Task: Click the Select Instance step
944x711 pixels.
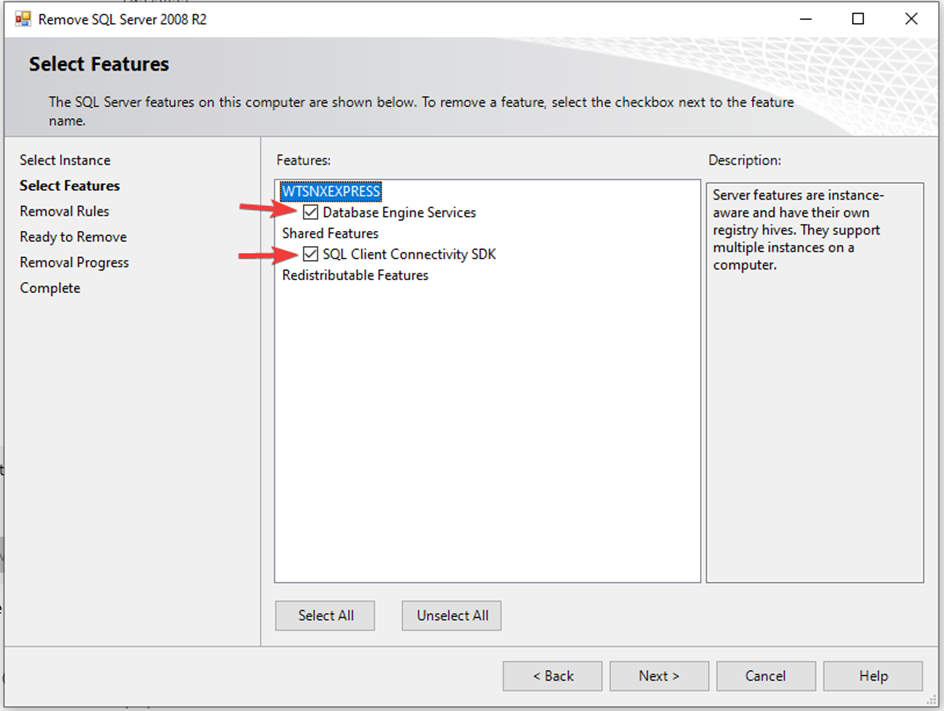Action: tap(65, 160)
